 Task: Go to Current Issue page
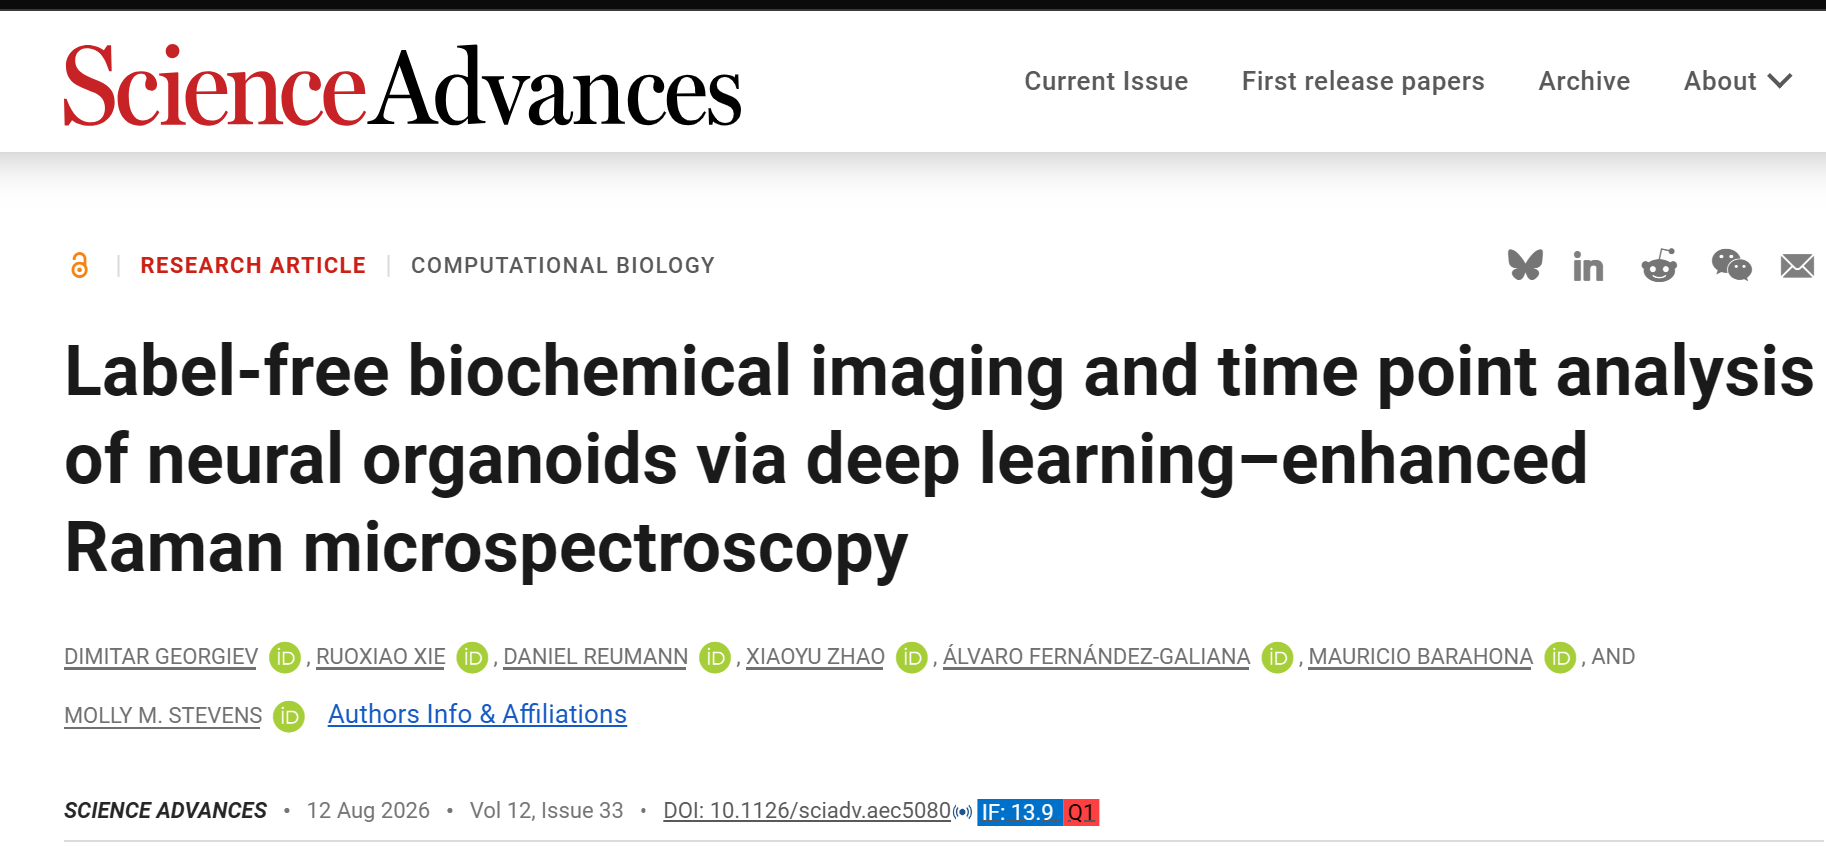(1106, 81)
